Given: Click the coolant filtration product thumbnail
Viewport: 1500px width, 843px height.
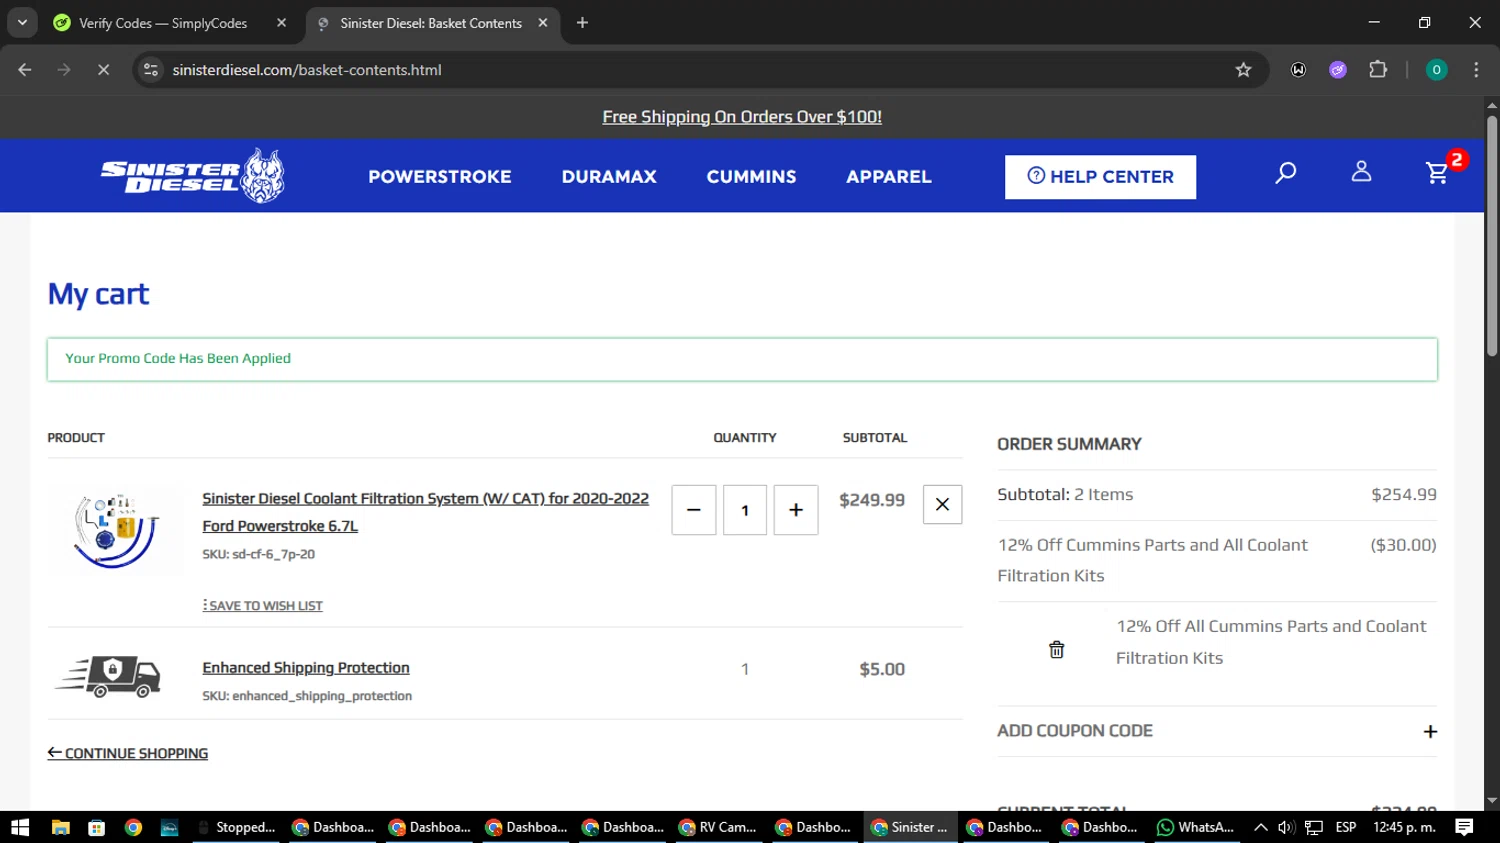Looking at the screenshot, I should pos(116,531).
